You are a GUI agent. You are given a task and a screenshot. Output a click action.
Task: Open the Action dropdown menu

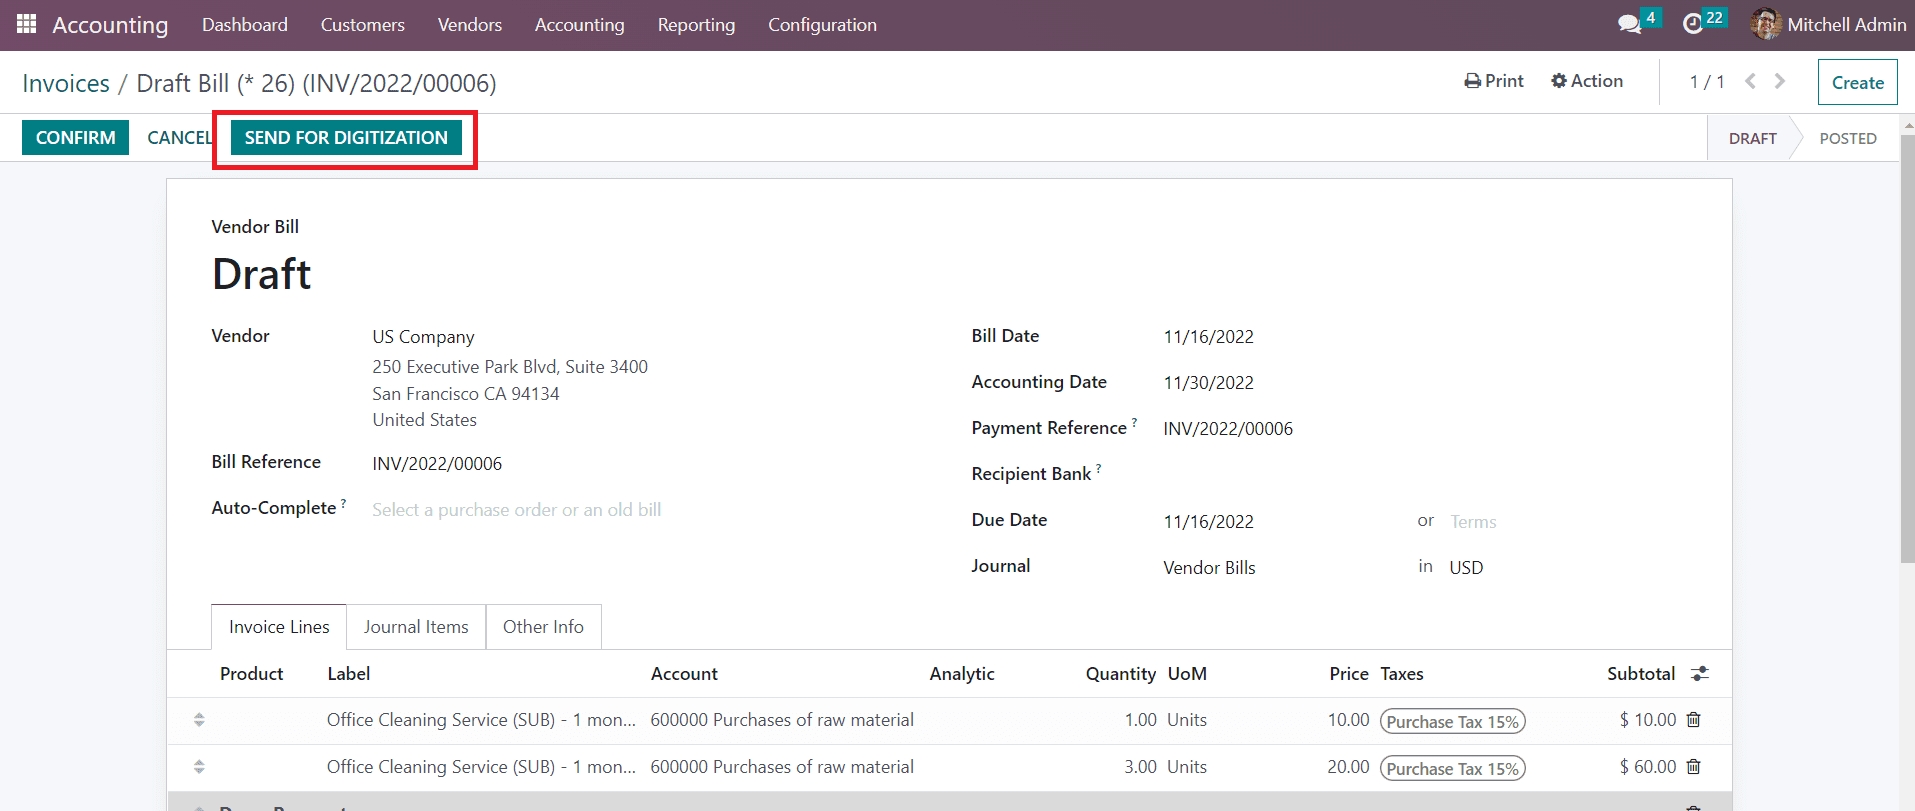click(1587, 81)
